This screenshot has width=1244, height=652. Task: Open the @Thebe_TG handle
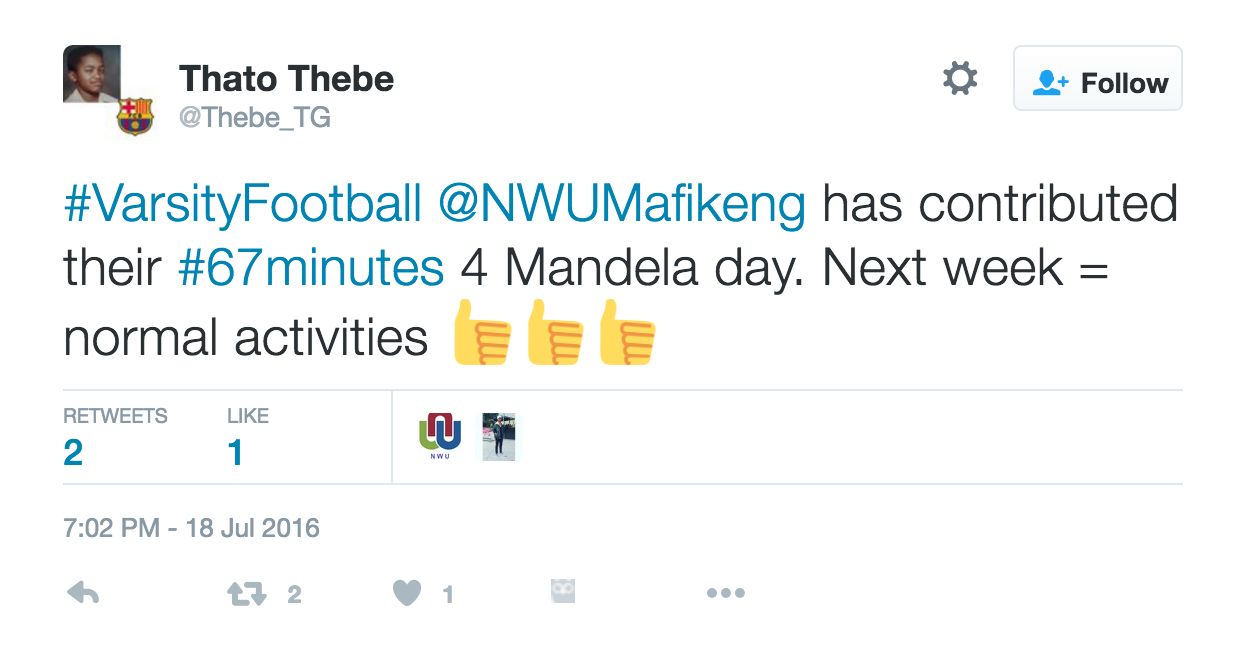click(x=254, y=118)
